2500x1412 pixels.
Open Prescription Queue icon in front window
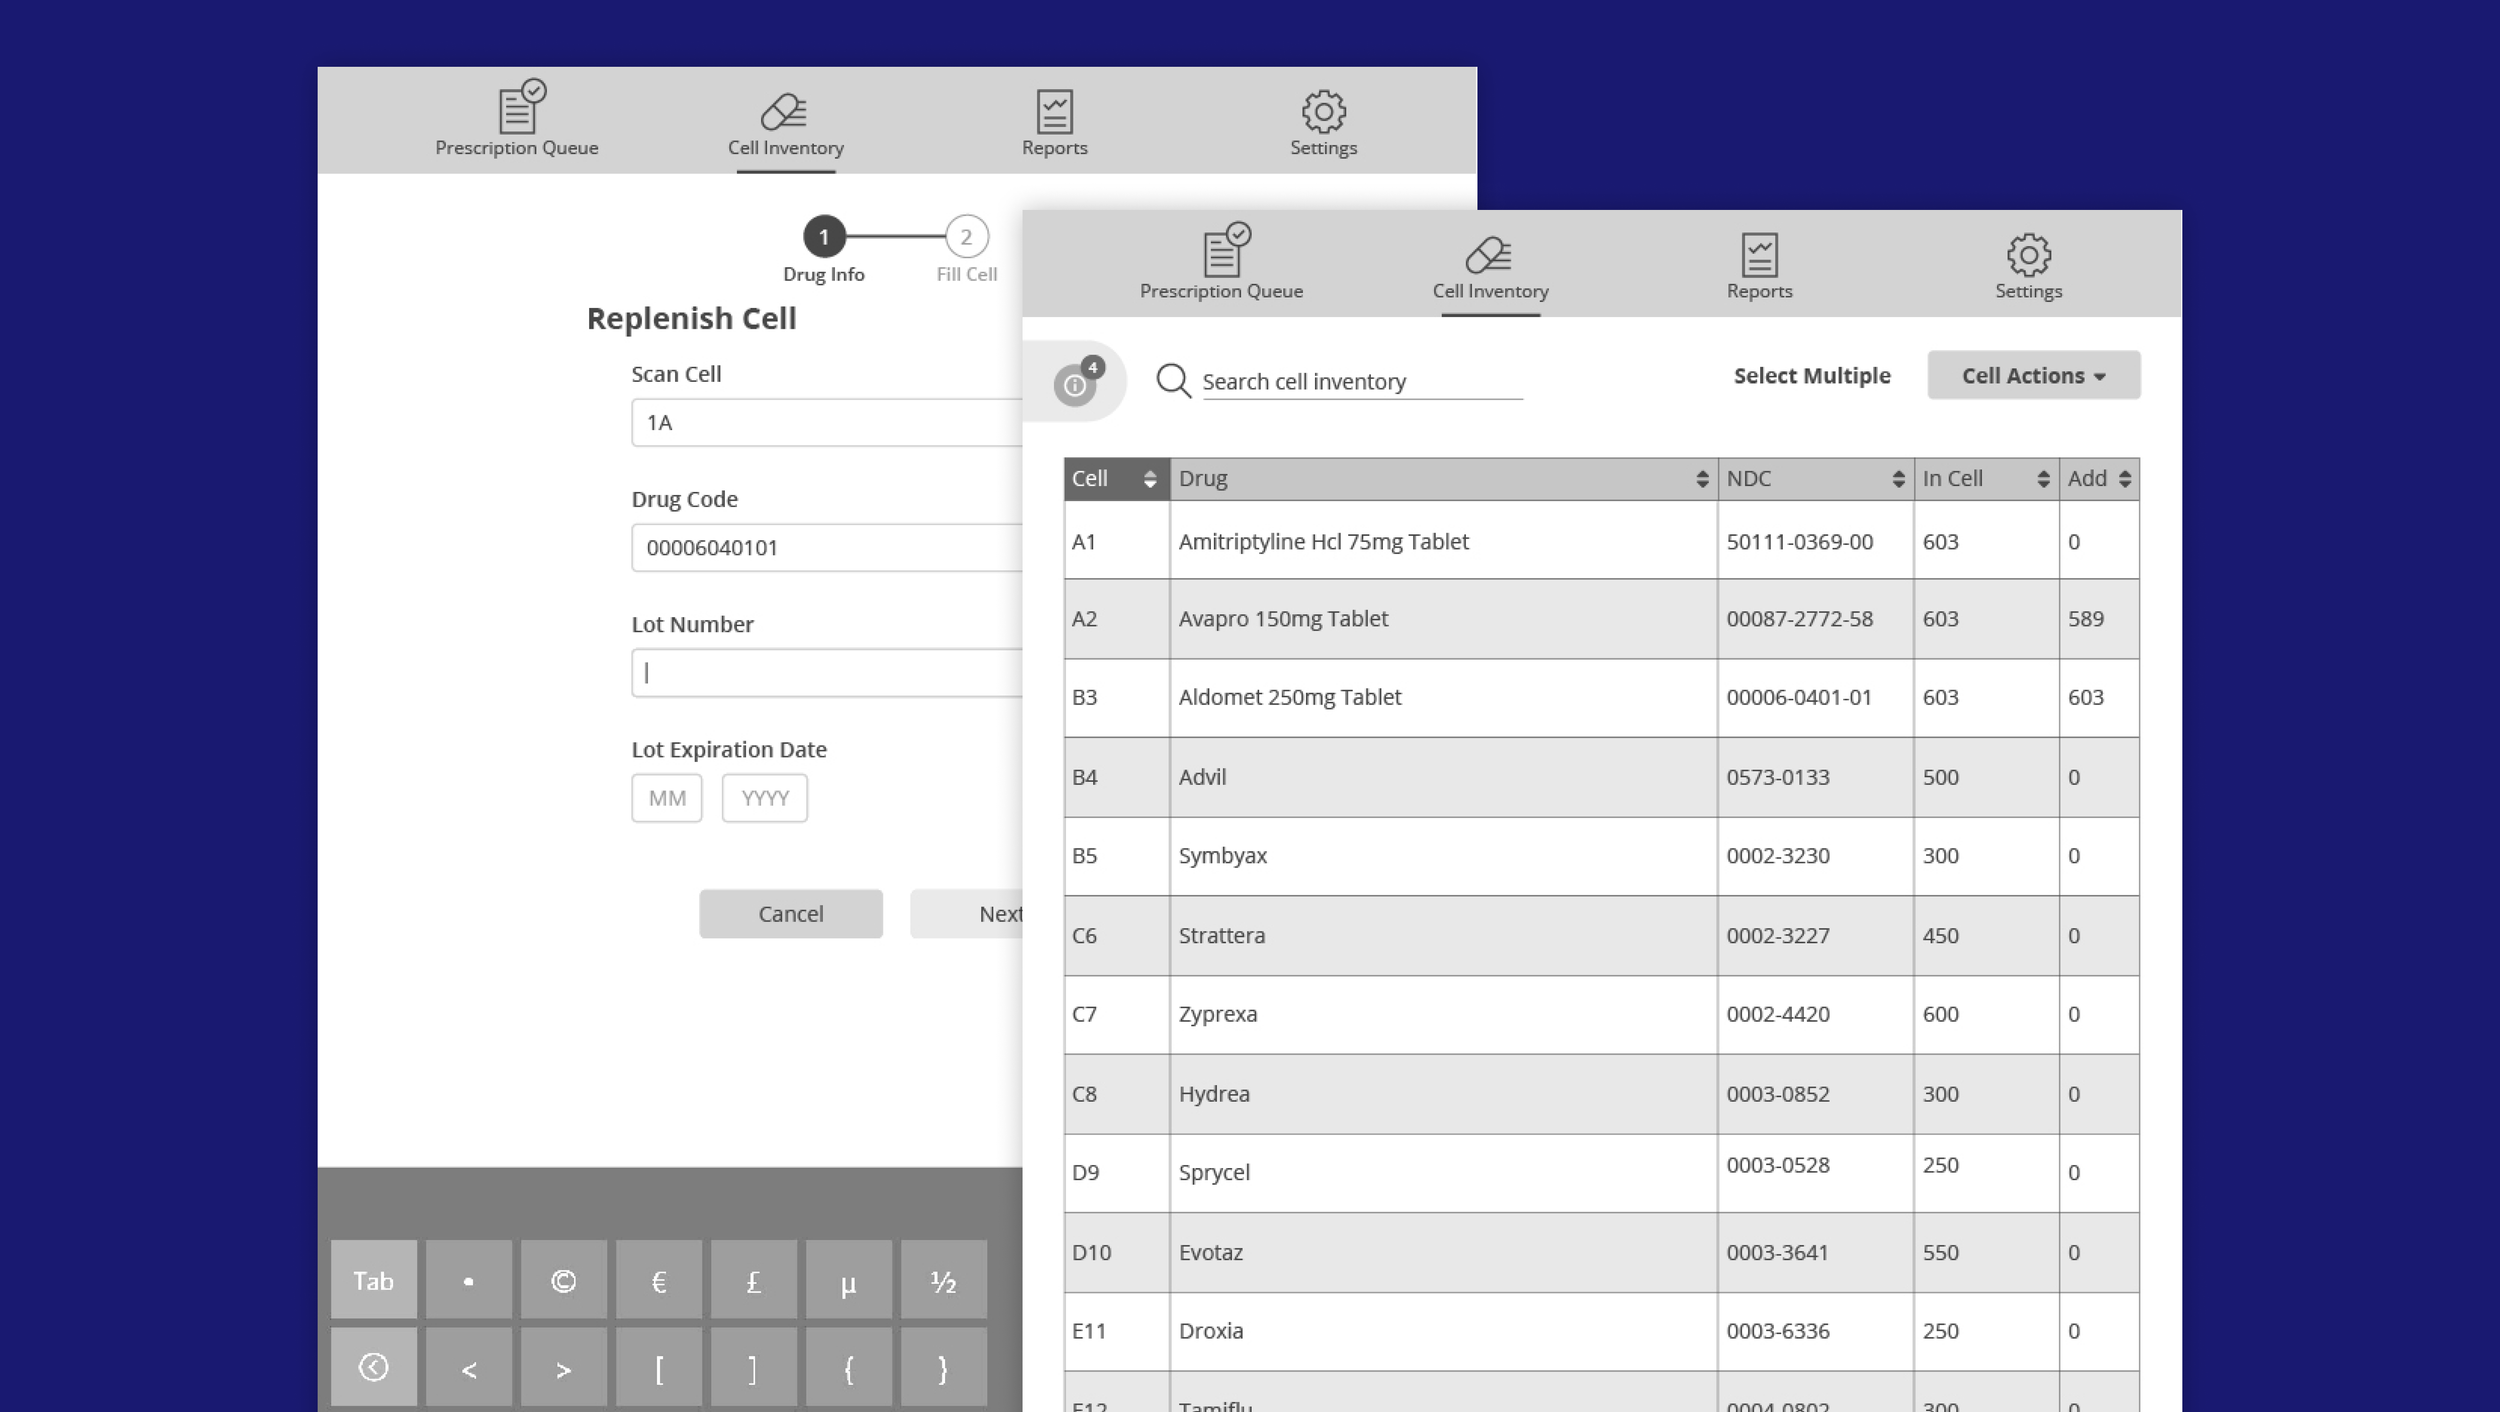click(x=1226, y=249)
